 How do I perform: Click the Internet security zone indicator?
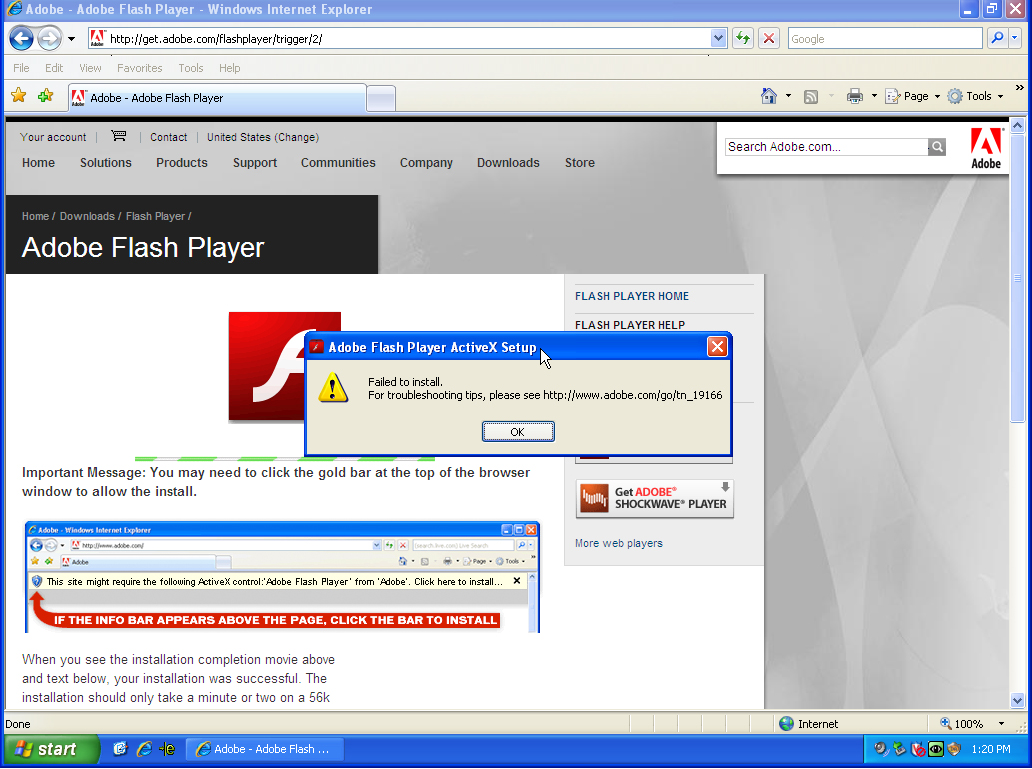[x=808, y=724]
